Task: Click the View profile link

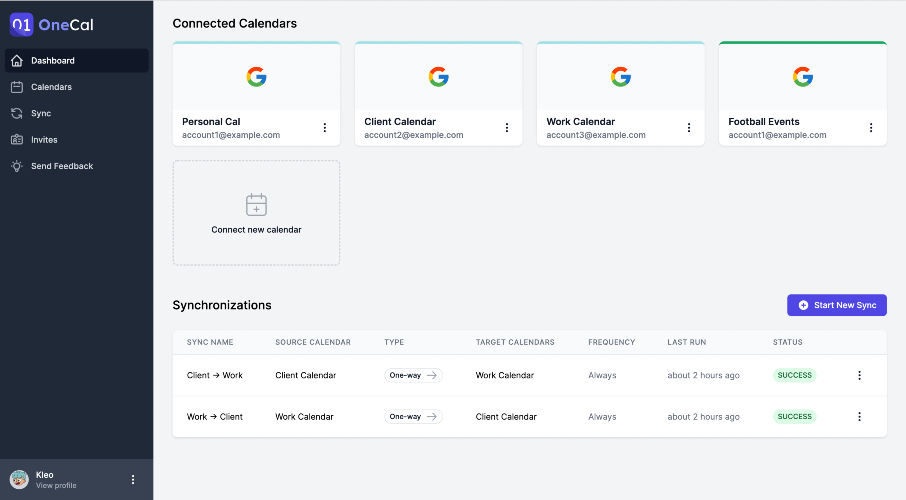Action: tap(56, 486)
